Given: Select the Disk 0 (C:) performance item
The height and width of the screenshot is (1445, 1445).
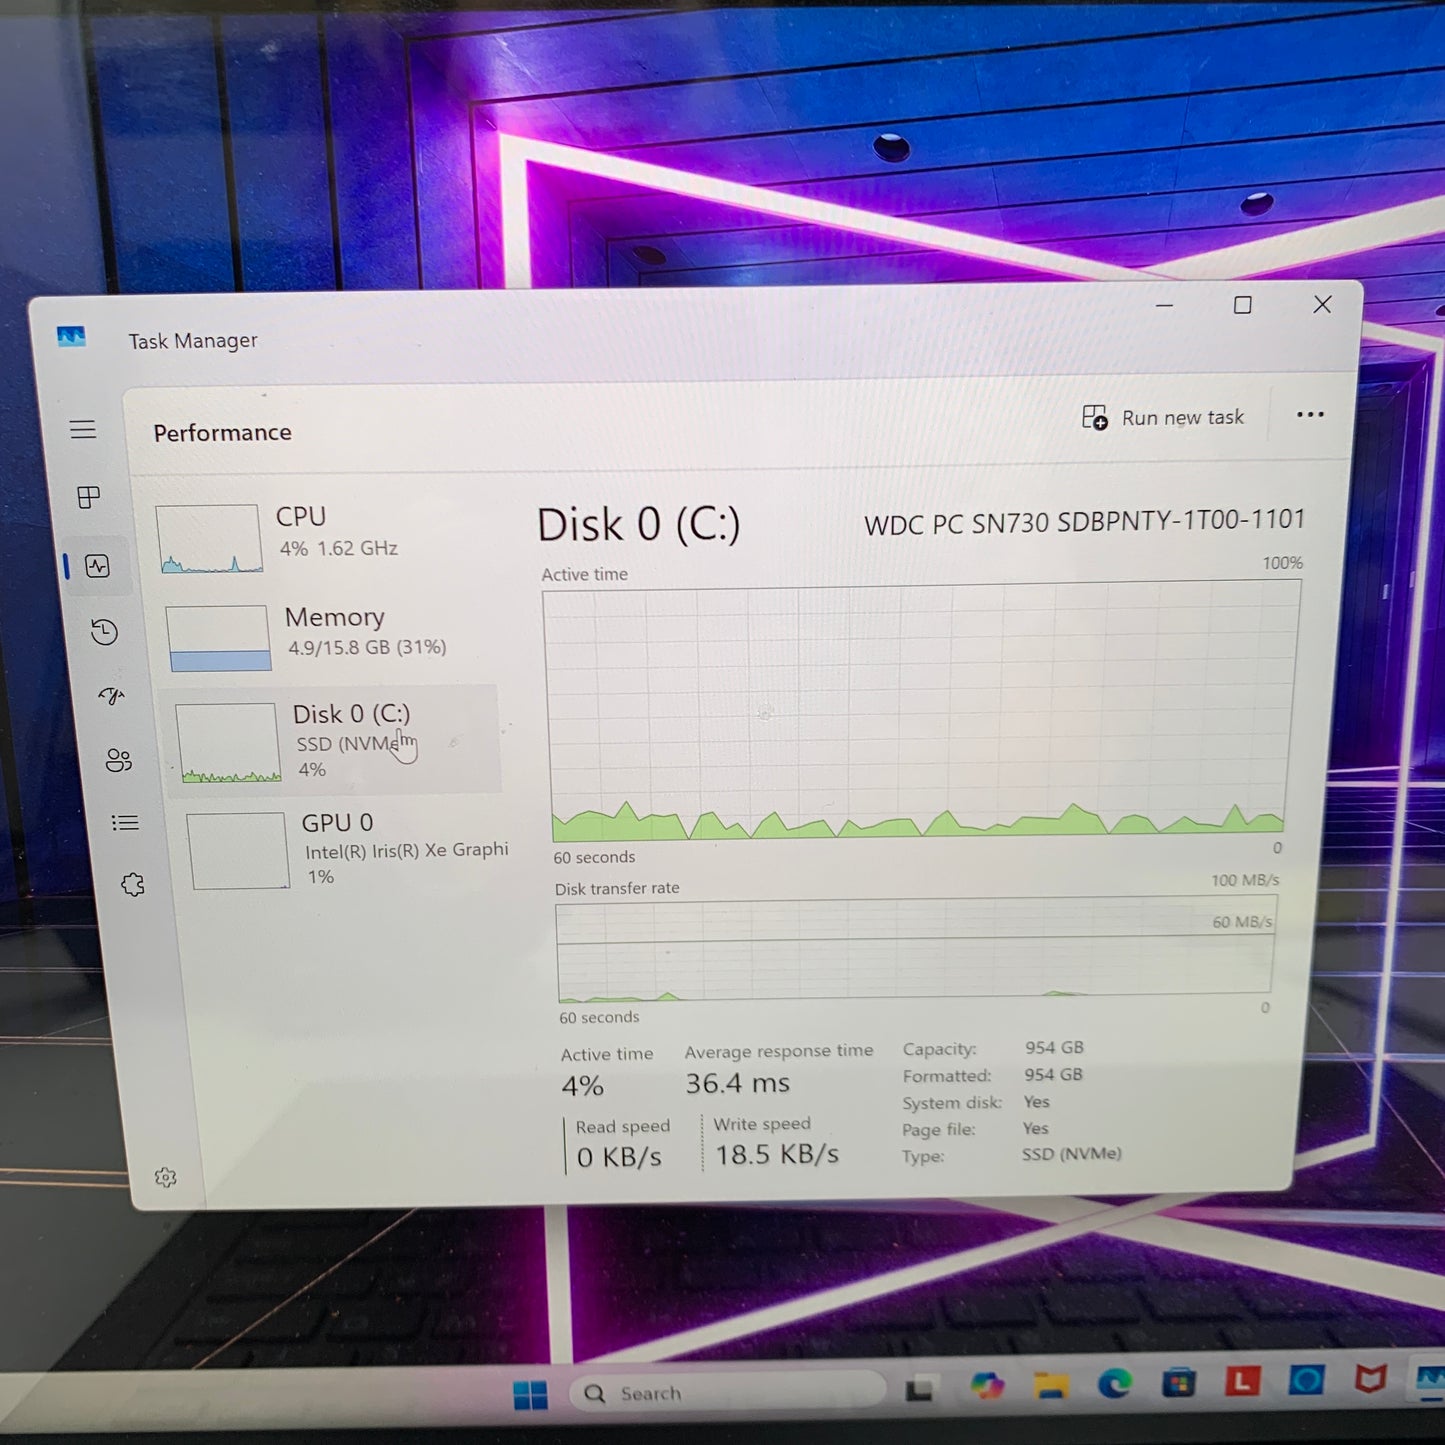Looking at the screenshot, I should click(x=333, y=740).
